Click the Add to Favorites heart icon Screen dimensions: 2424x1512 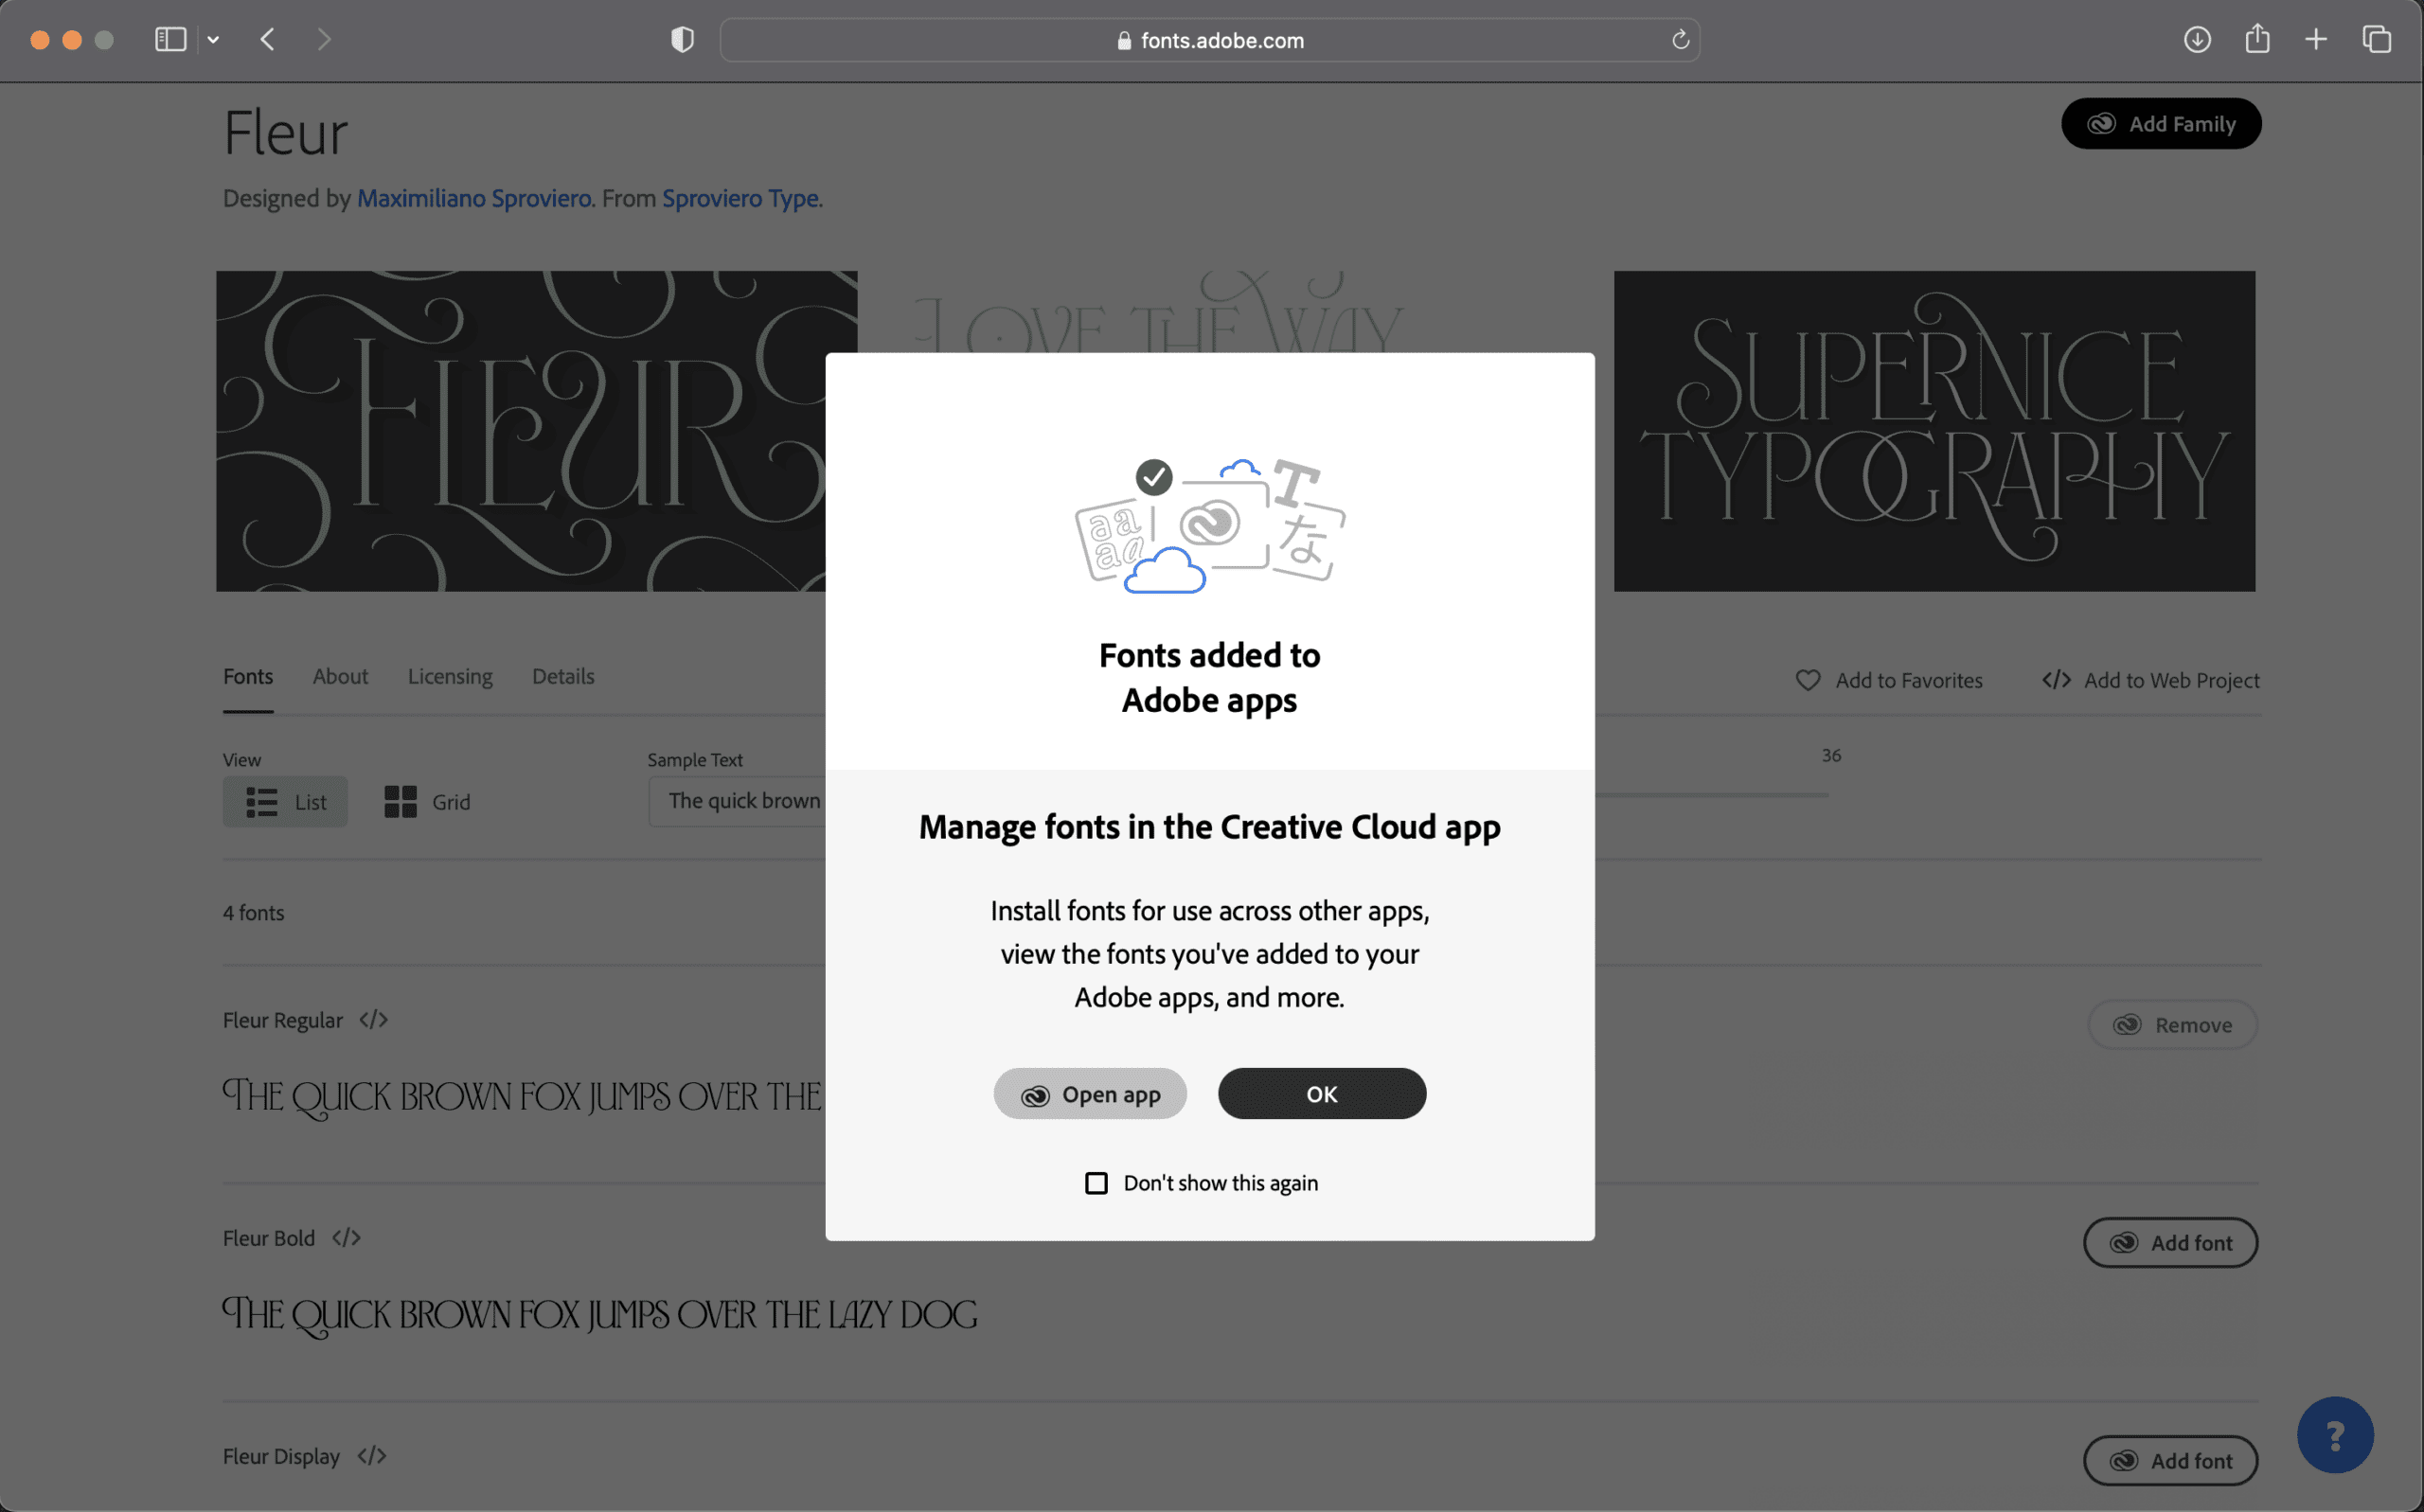[x=1808, y=680]
